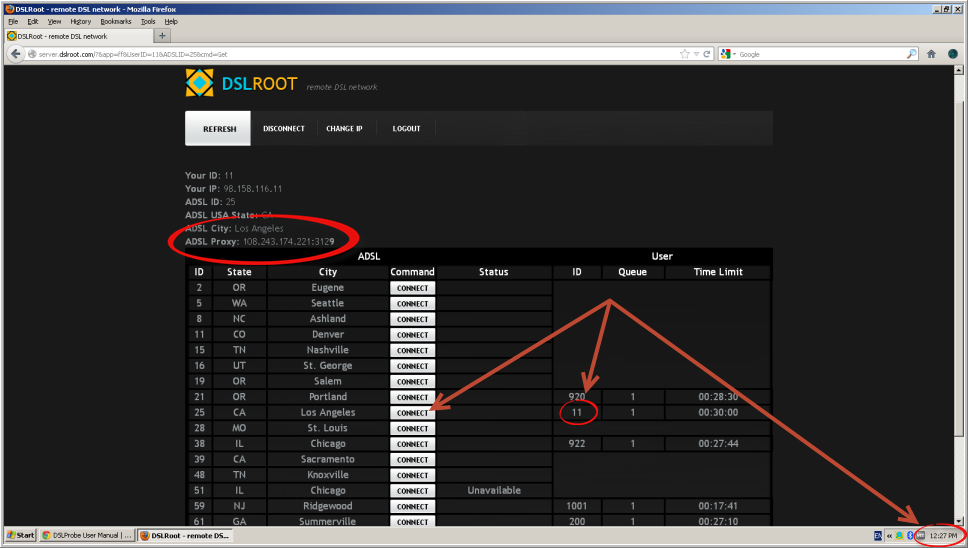Bookmark this page with the star icon
Viewport: 968px width, 548px height.
[684, 54]
